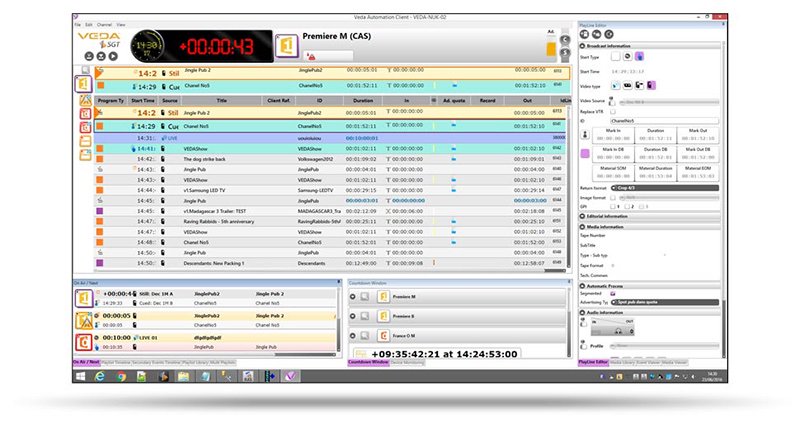Toggle the Image format checkbox
The image size is (800, 437).
pyautogui.click(x=613, y=197)
